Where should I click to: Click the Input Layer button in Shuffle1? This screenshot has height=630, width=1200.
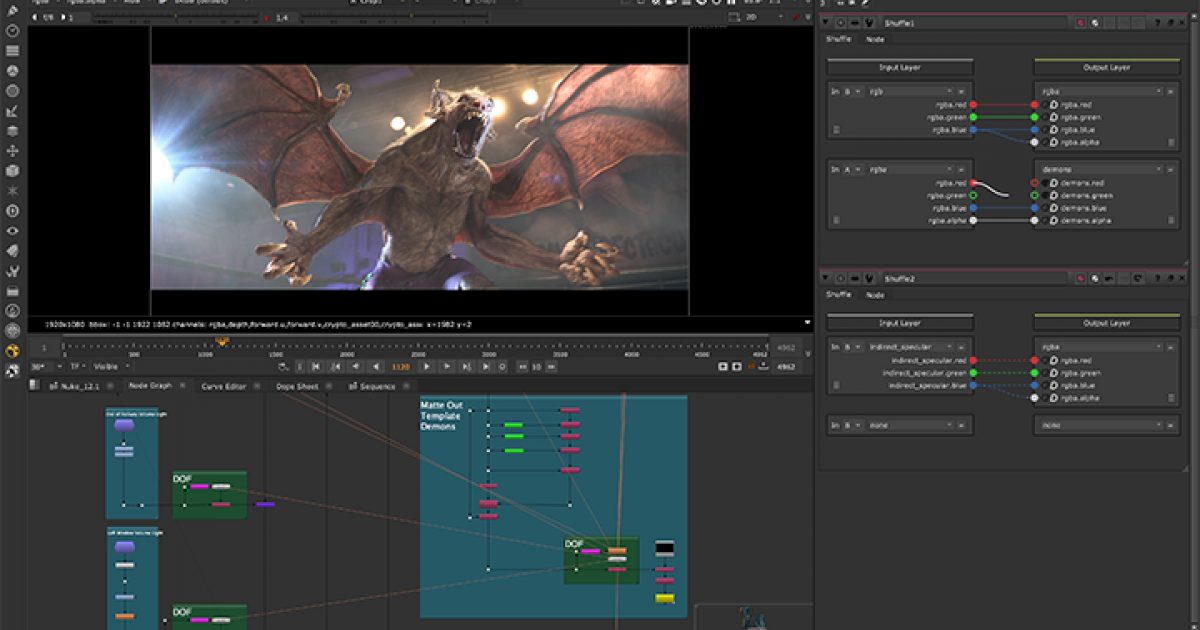tap(900, 67)
